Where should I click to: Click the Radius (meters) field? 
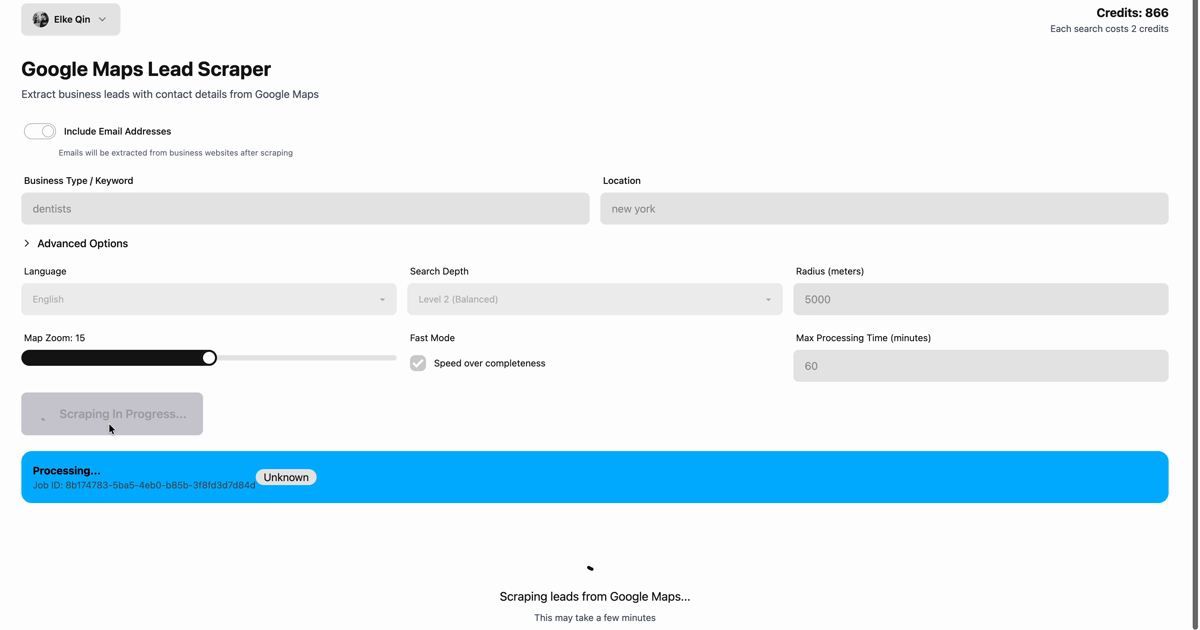[x=981, y=299]
